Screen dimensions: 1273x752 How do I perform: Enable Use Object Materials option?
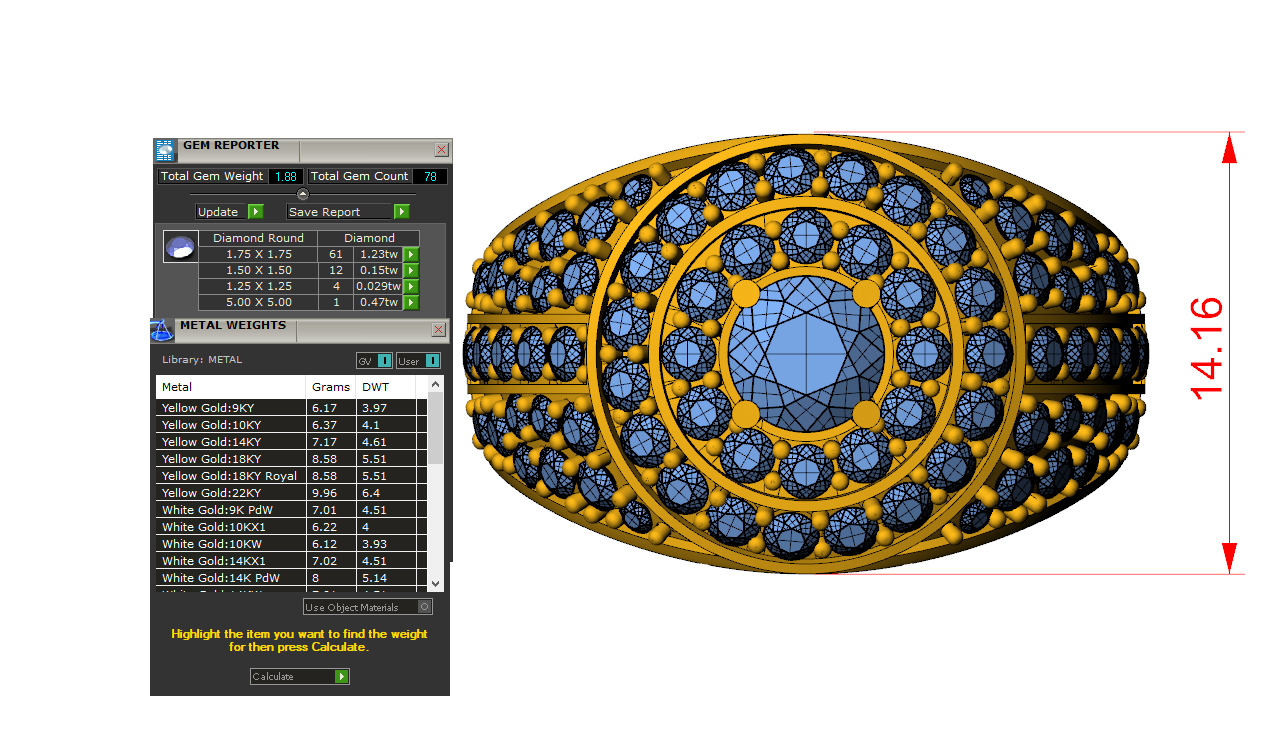pos(424,607)
